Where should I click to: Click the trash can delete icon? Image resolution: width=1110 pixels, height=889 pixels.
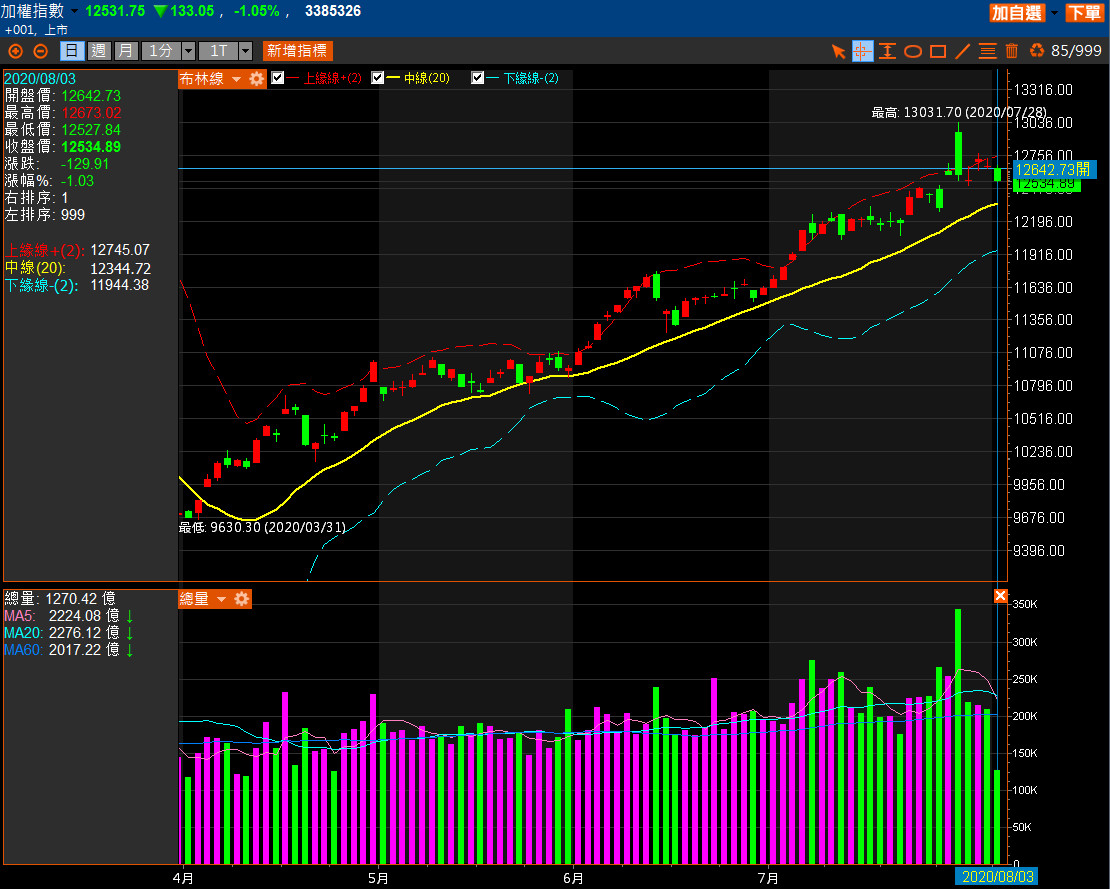coord(1012,51)
